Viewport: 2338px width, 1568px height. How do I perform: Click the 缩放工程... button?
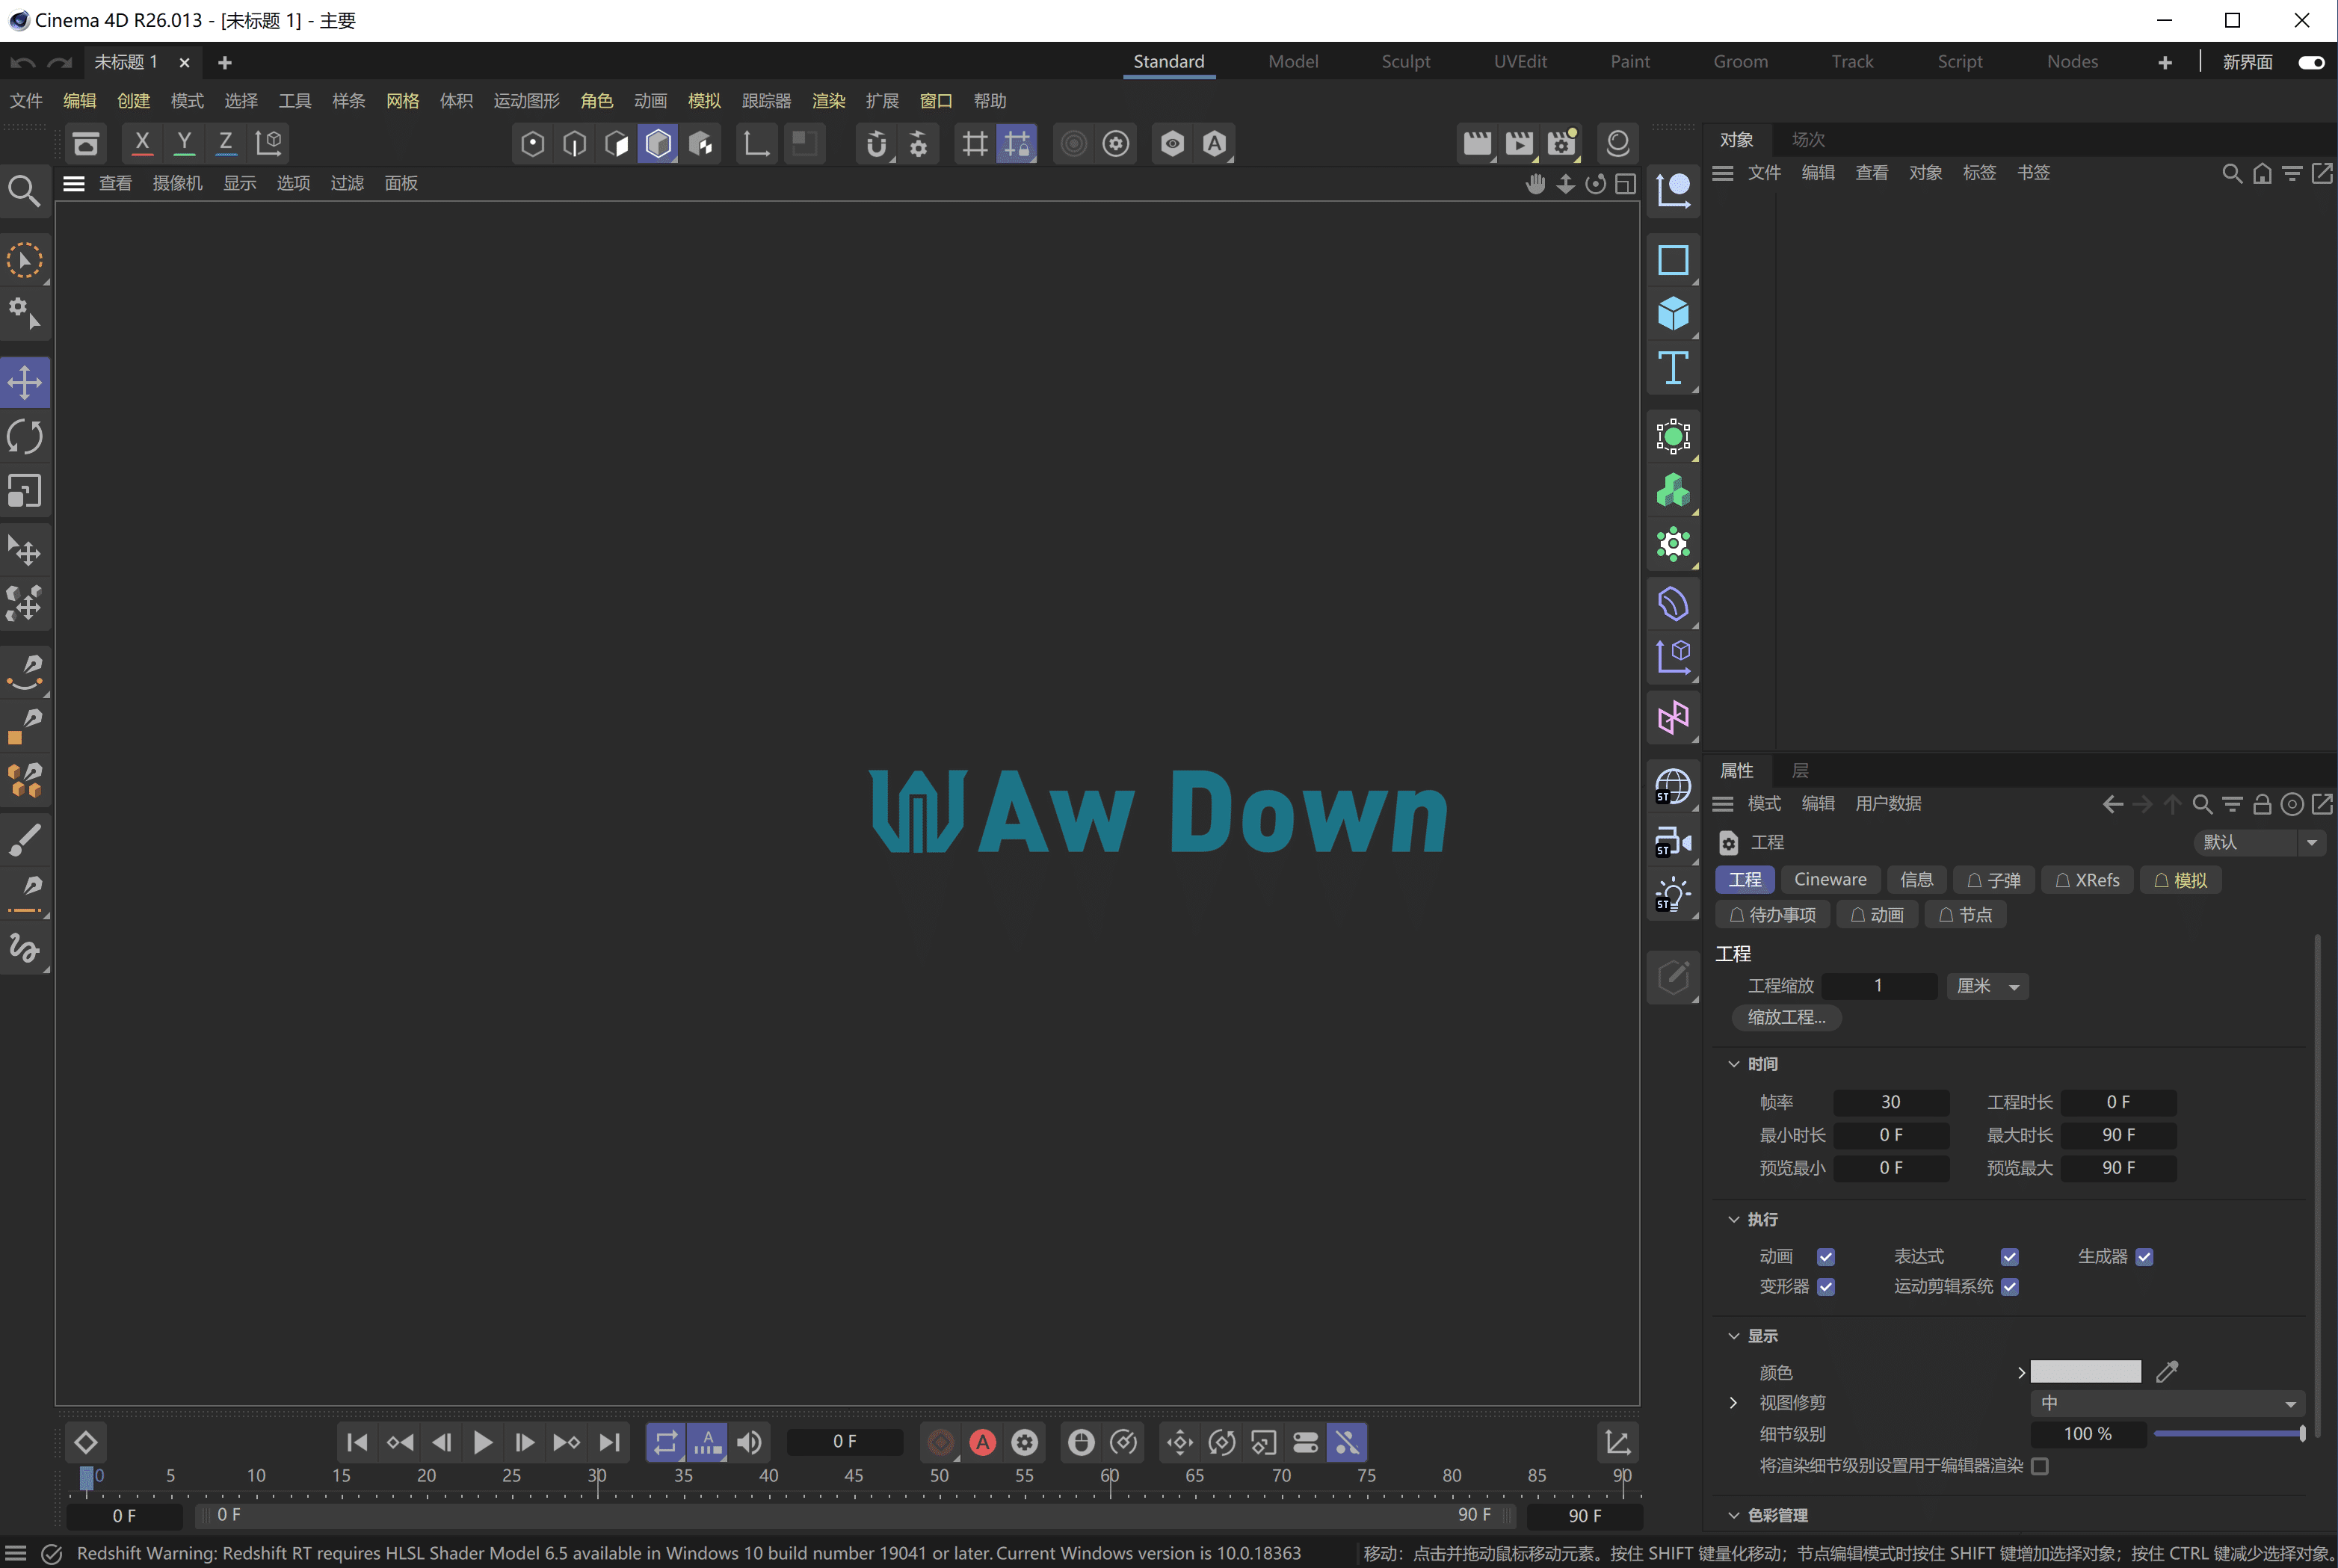click(x=1786, y=1017)
